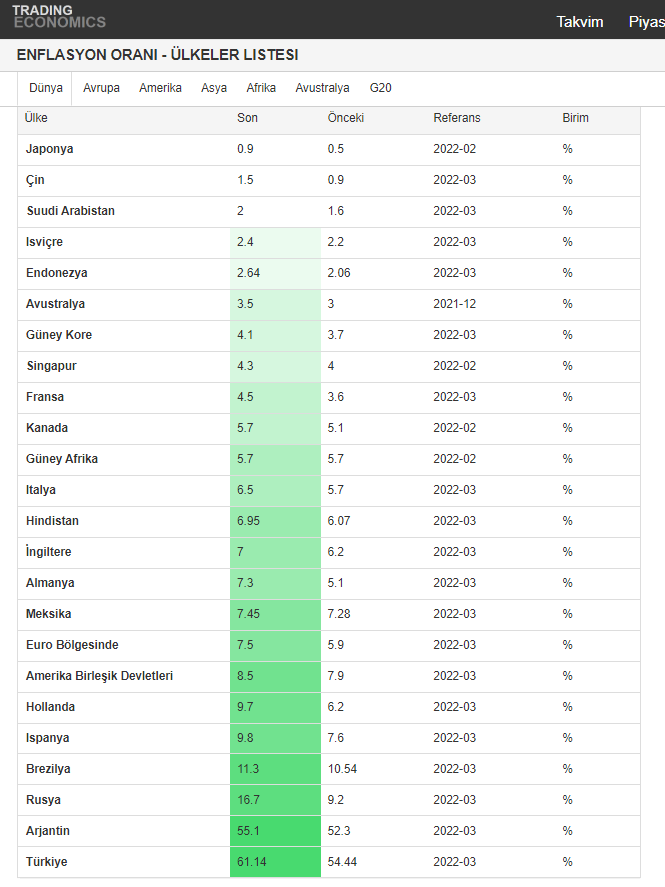The height and width of the screenshot is (887, 665).
Task: Open the Suudi Arabistan link
Action: [x=70, y=211]
